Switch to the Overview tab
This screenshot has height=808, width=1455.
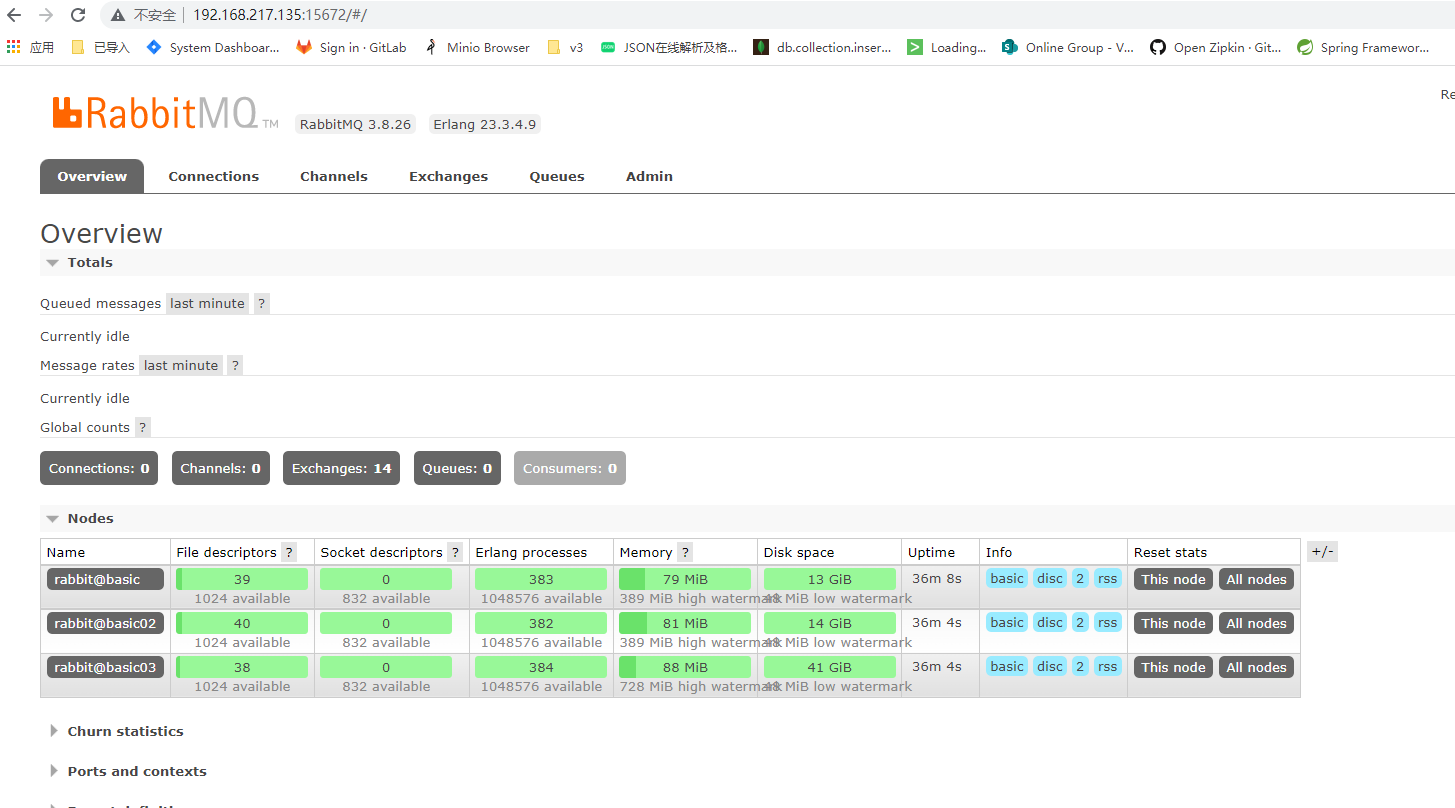point(92,176)
